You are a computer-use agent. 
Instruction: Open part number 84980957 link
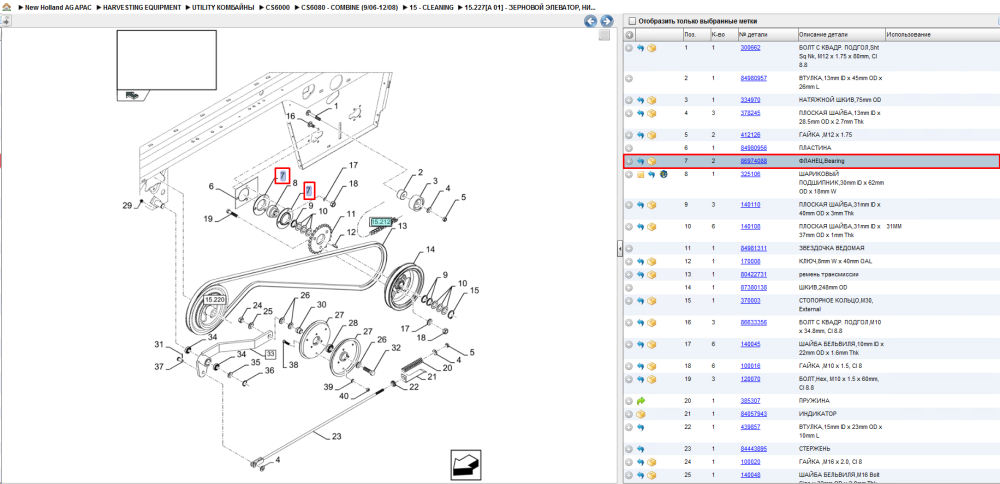tap(753, 78)
